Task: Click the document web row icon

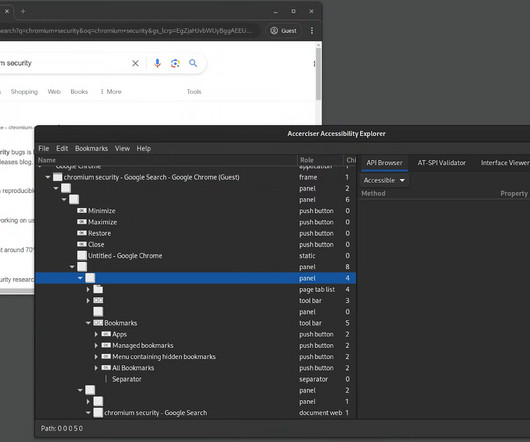Action: tap(98, 413)
